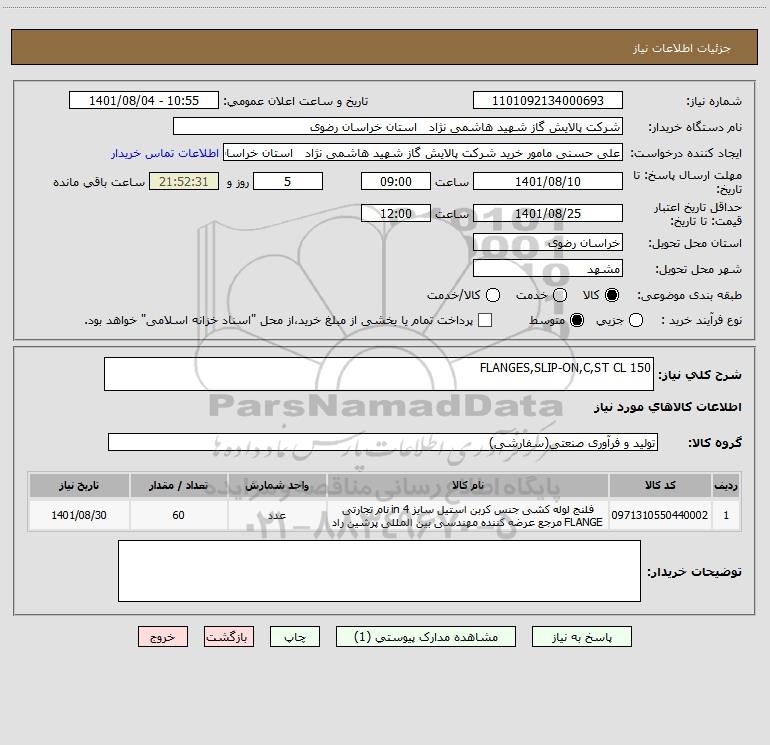Click the خروج exit button
770x745 pixels.
[163, 637]
